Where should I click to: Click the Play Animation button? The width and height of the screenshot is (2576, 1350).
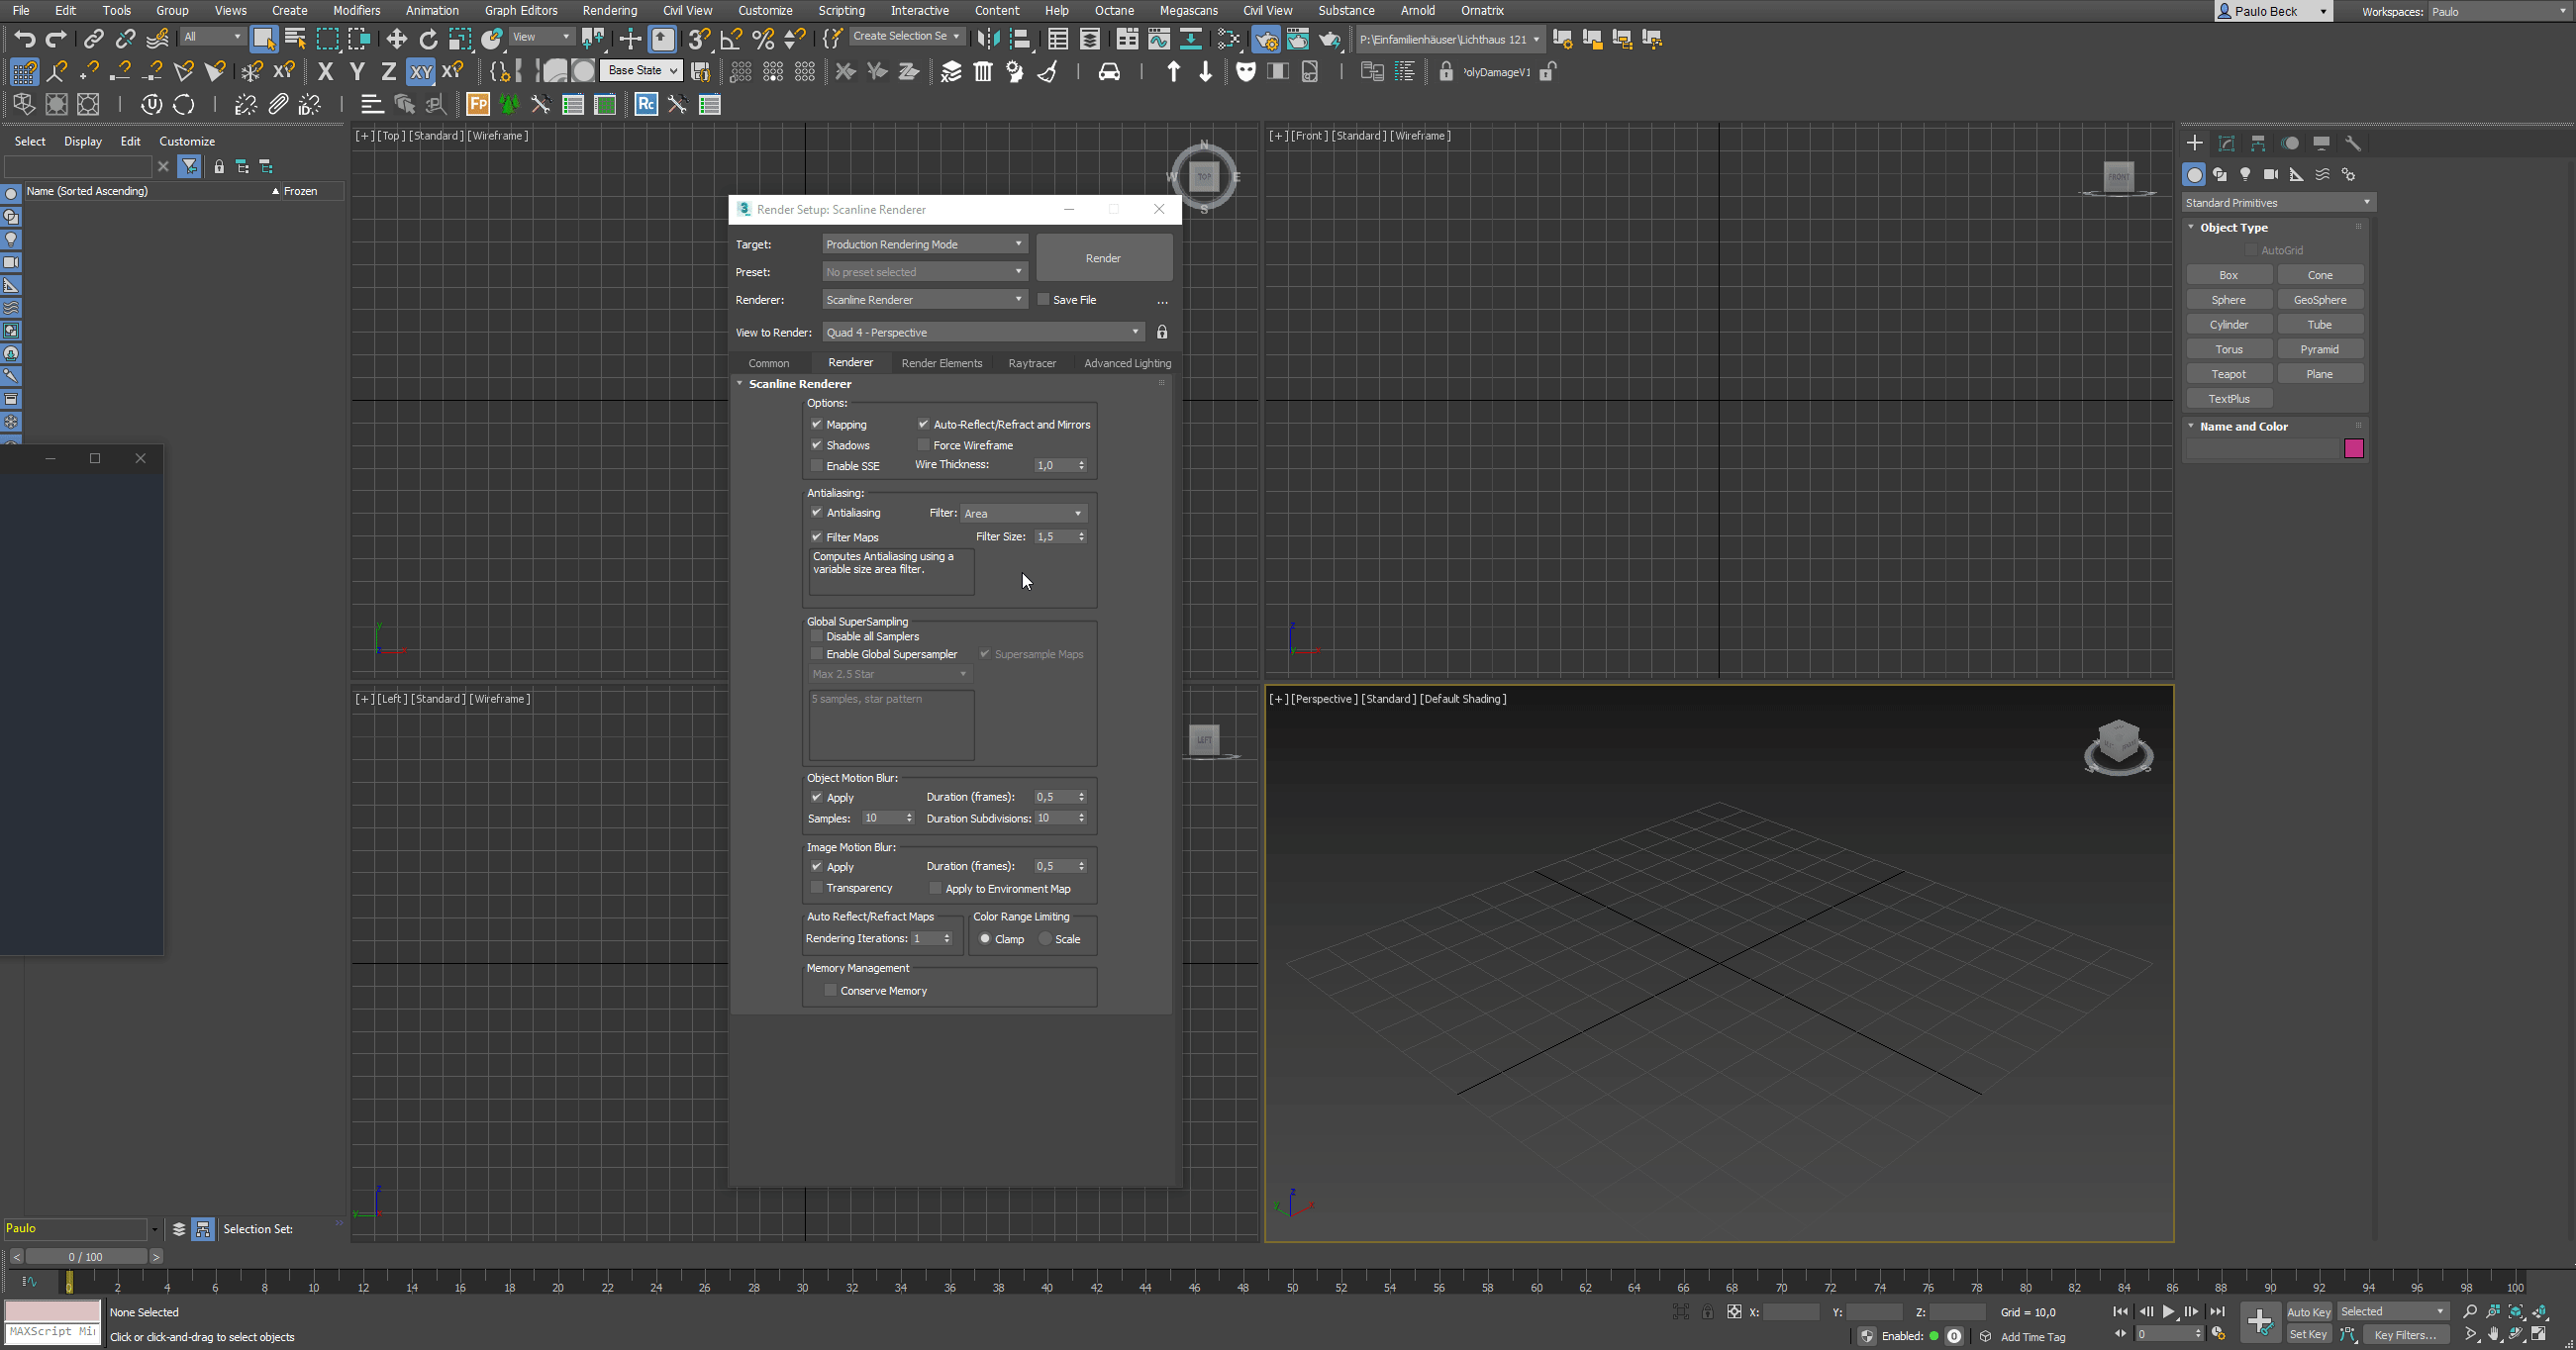pos(2168,1312)
